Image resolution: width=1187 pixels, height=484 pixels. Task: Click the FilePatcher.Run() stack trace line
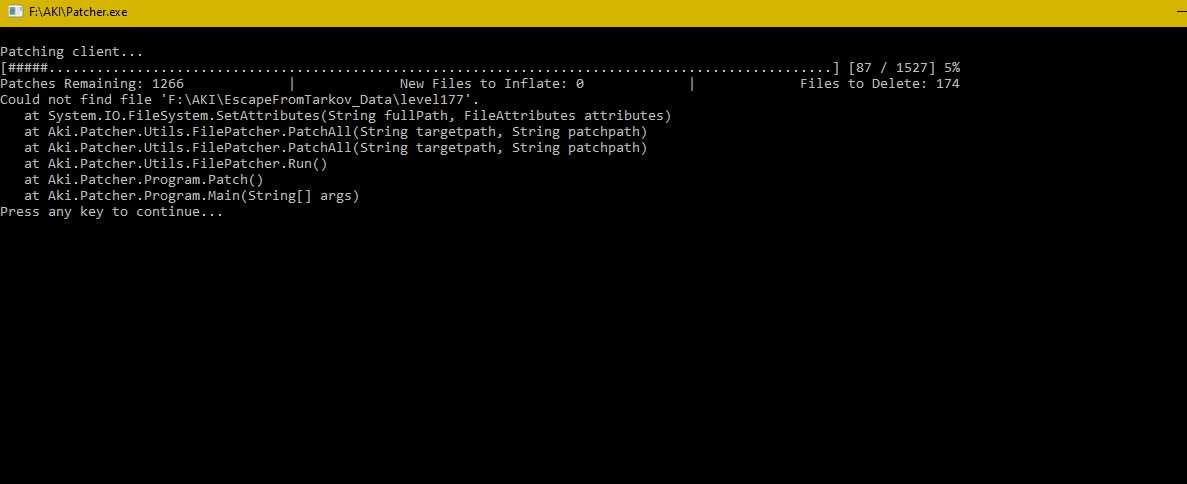[176, 164]
